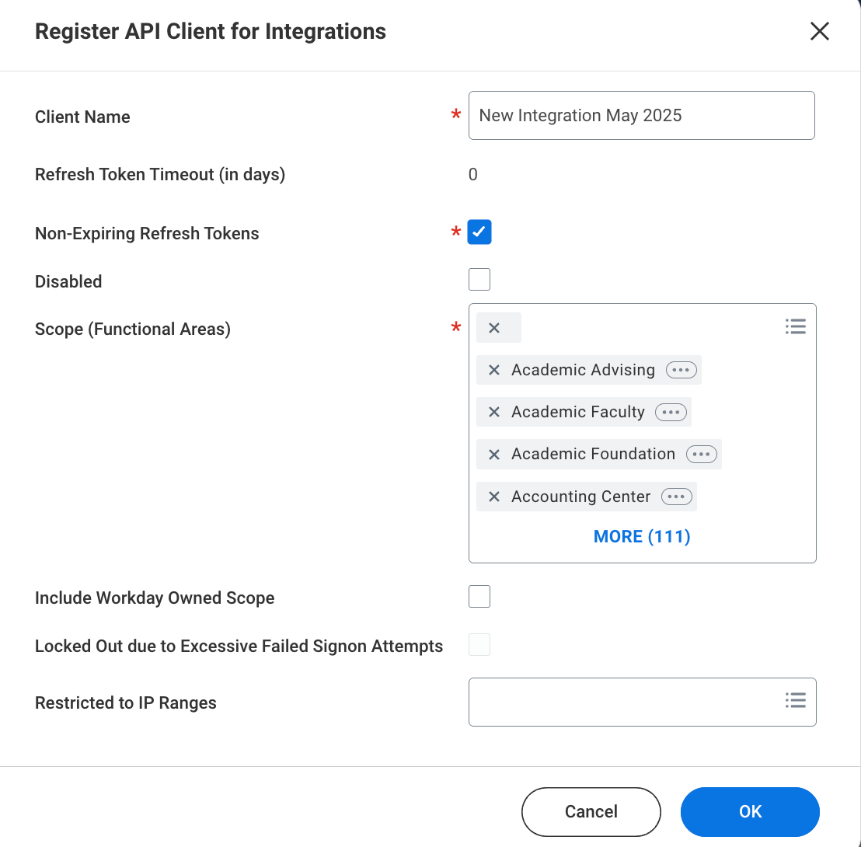This screenshot has width=861, height=847.
Task: Click the OK button
Action: point(750,811)
